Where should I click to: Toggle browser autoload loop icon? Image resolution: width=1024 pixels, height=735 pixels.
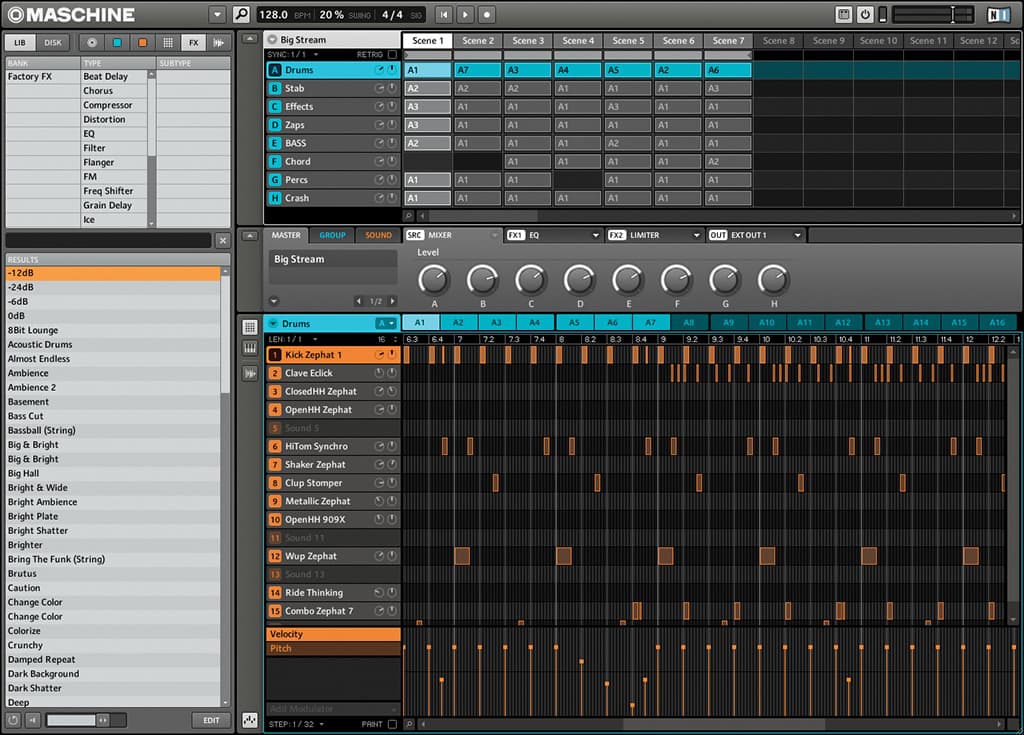pos(13,720)
